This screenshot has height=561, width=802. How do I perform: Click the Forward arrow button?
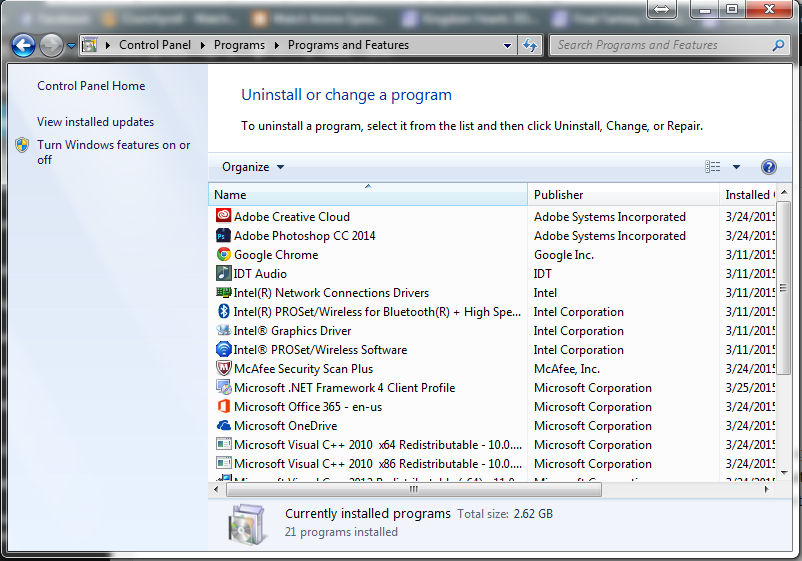(x=51, y=46)
